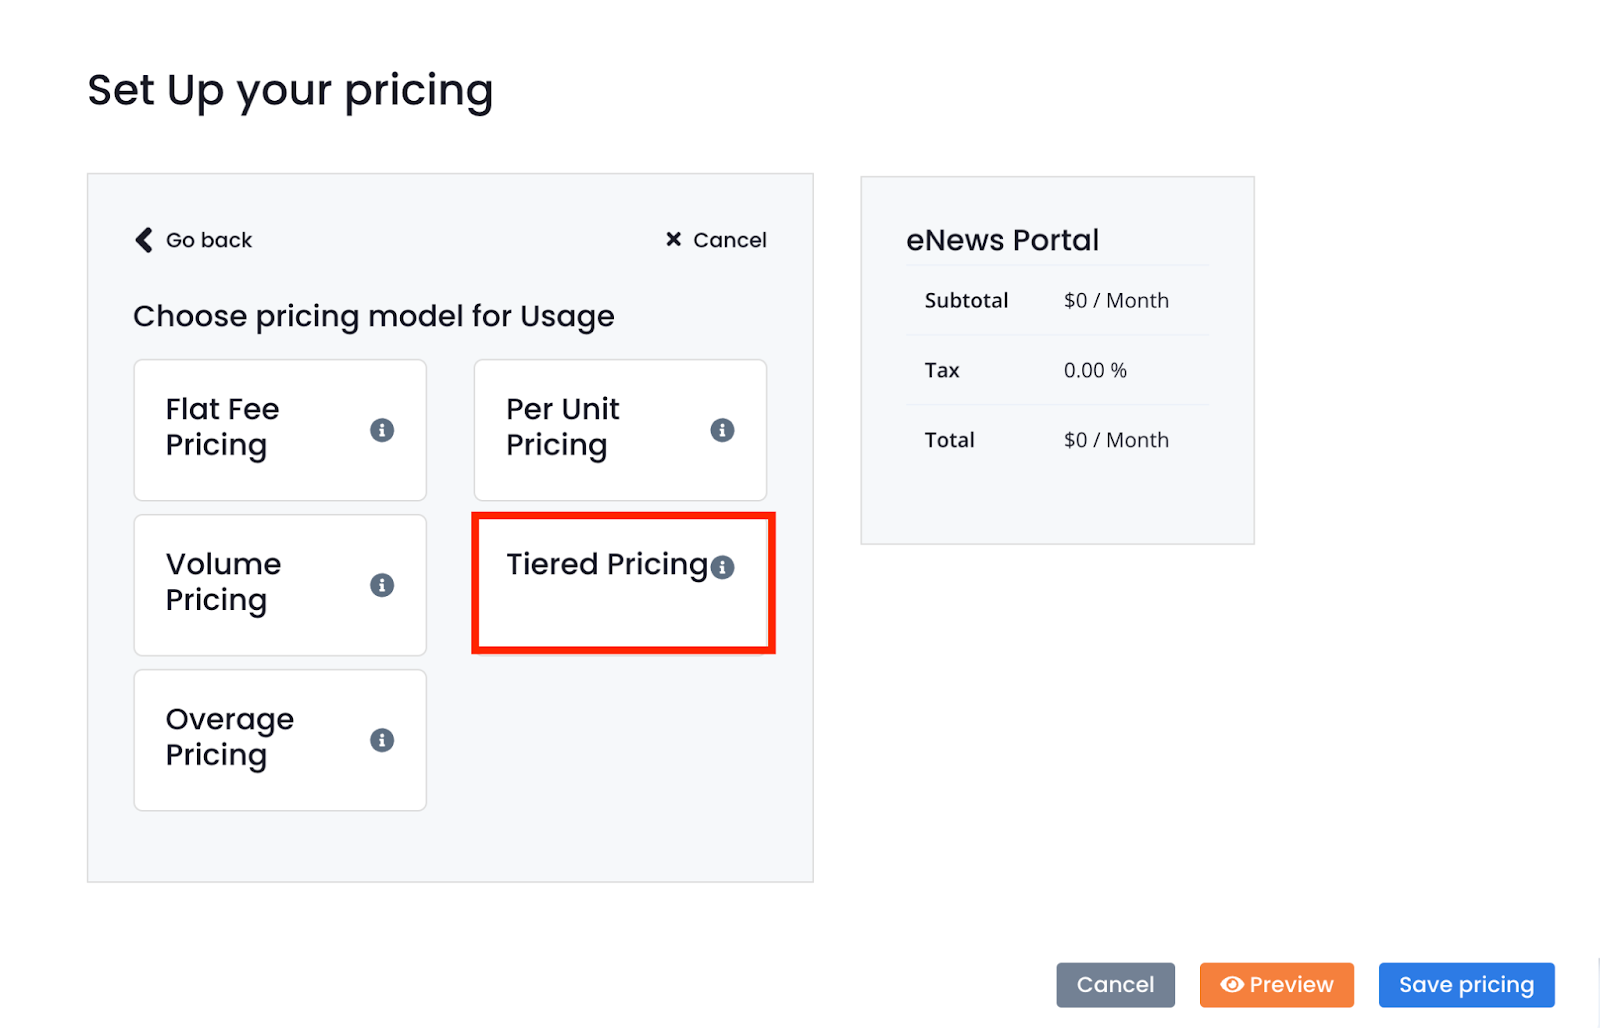Click the Cancel link in the panel header
The image size is (1600, 1028).
730,240
